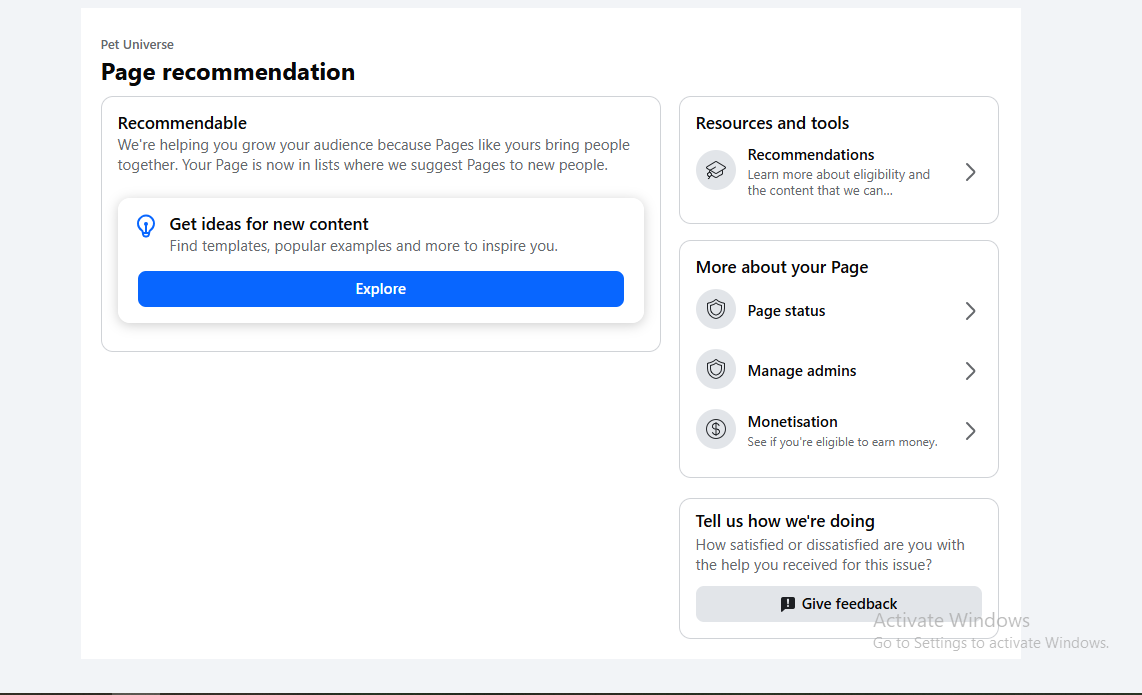Click "See if you're eligible to earn money" text
The width and height of the screenshot is (1142, 695).
coord(842,442)
